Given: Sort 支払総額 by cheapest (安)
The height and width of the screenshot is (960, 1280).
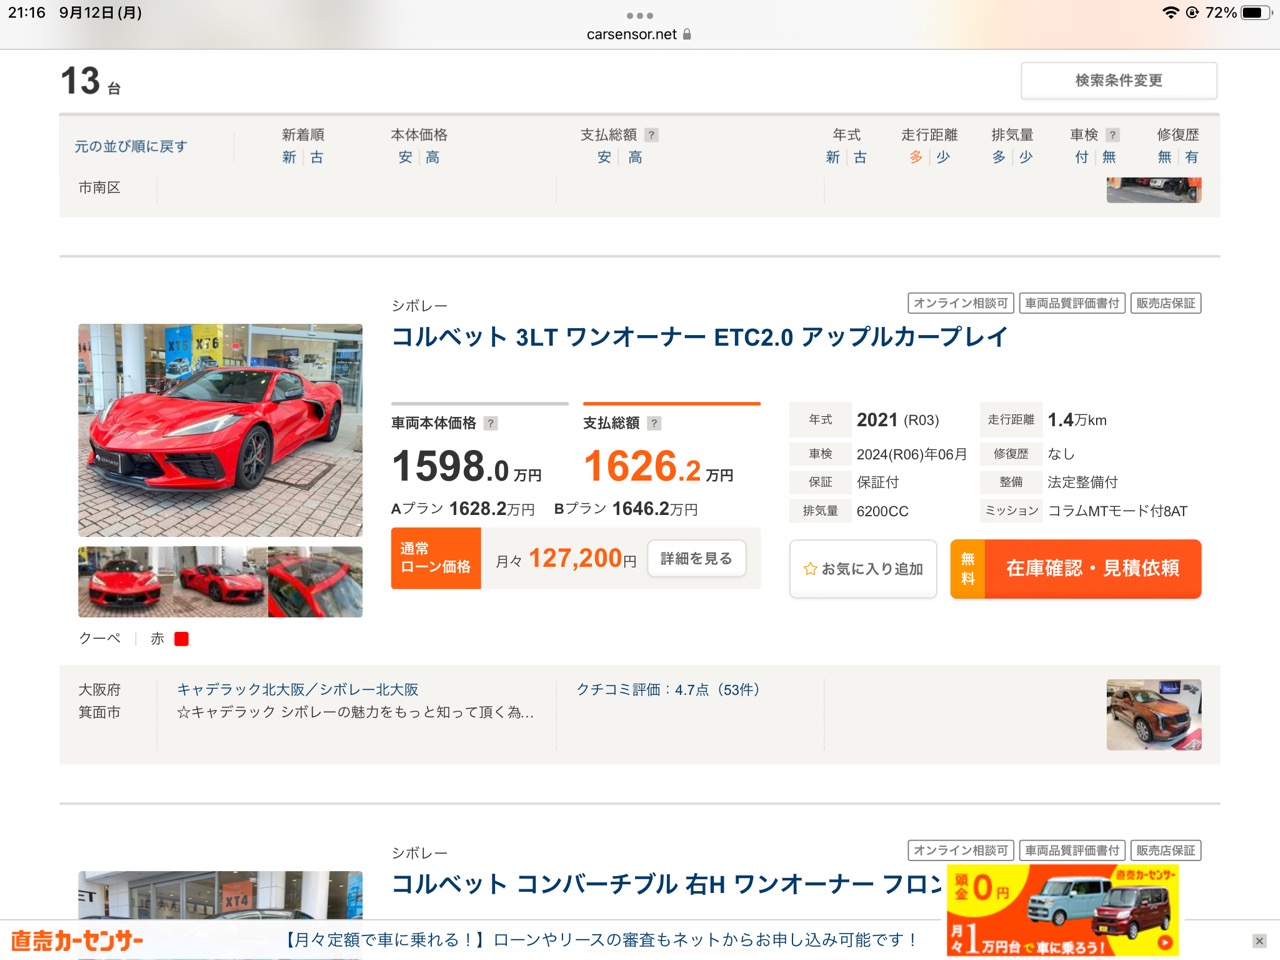Looking at the screenshot, I should tap(604, 157).
